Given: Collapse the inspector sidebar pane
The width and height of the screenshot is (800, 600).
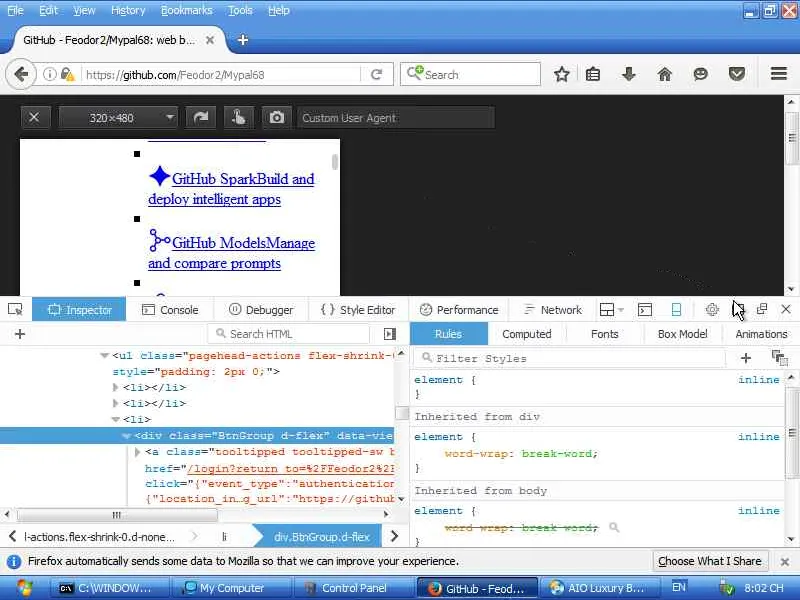Looking at the screenshot, I should (x=390, y=334).
